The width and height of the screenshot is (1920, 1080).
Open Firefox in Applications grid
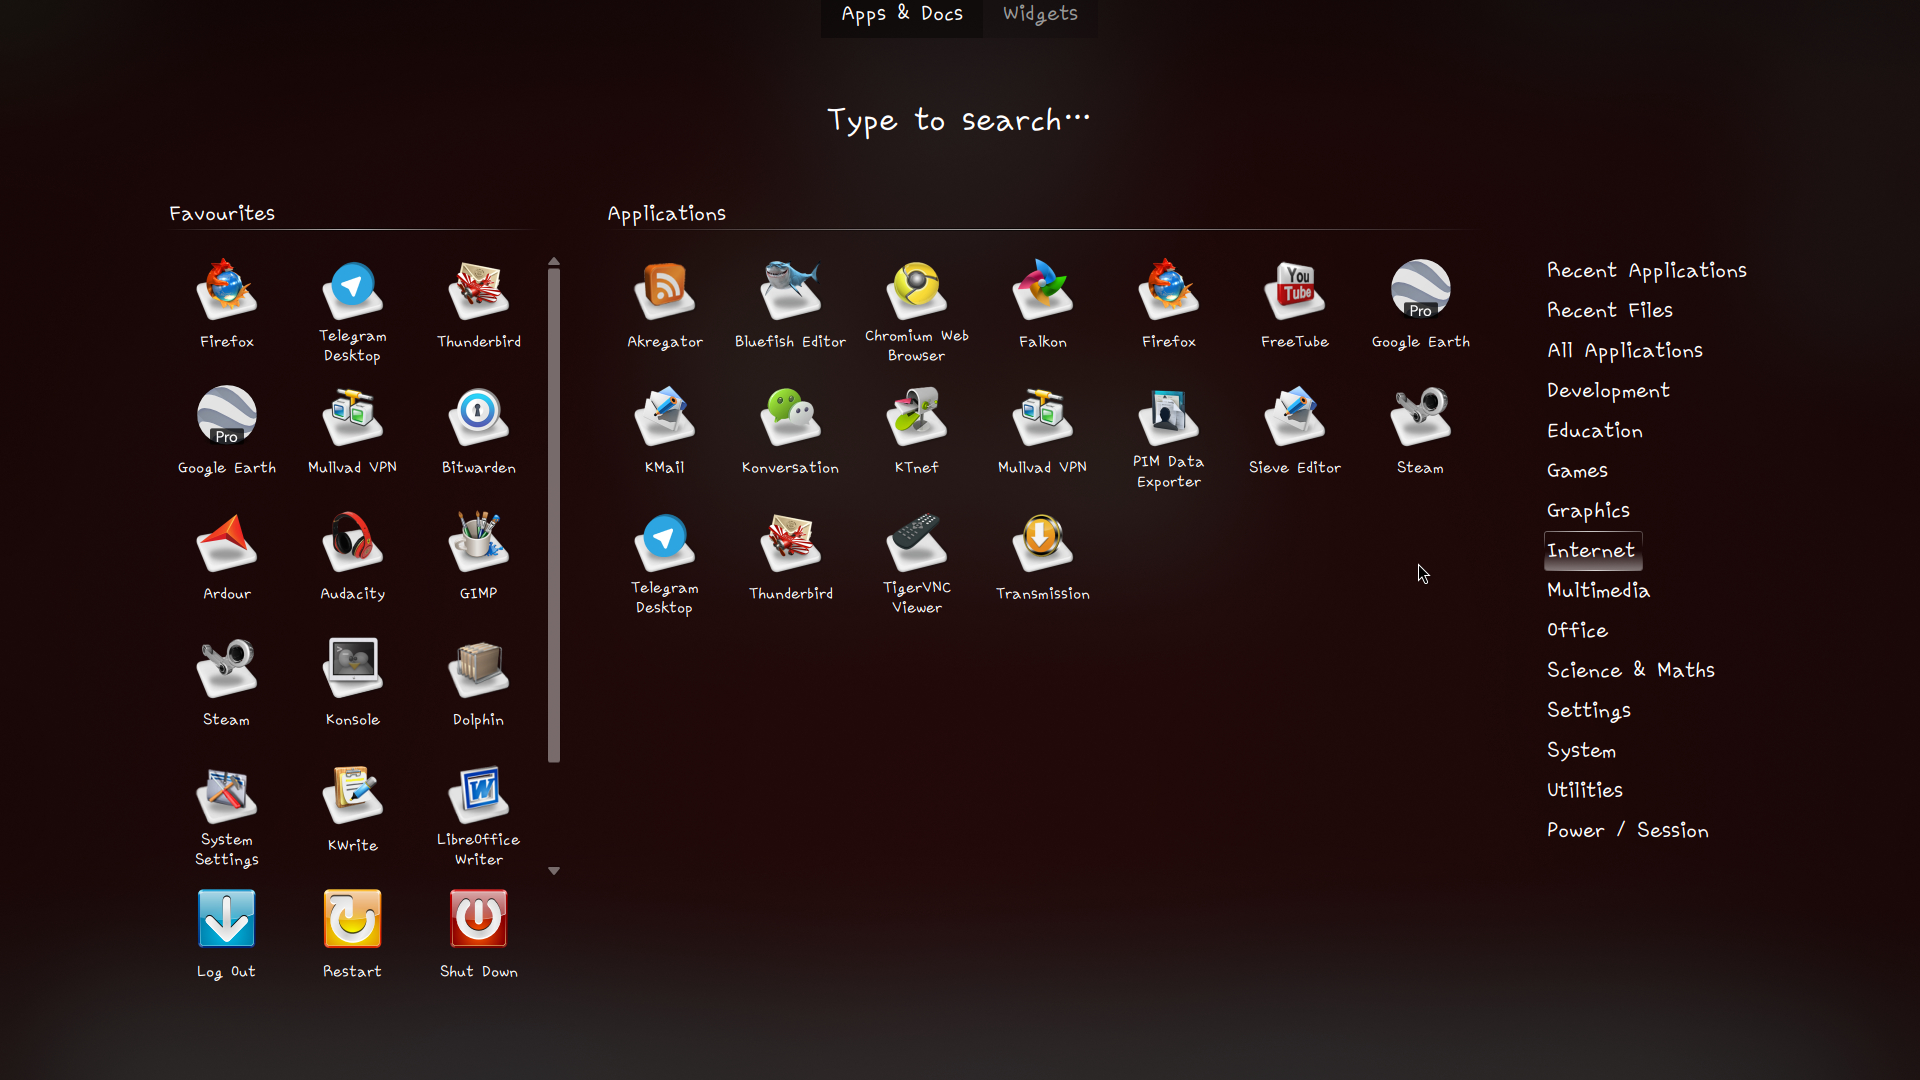tap(1169, 305)
